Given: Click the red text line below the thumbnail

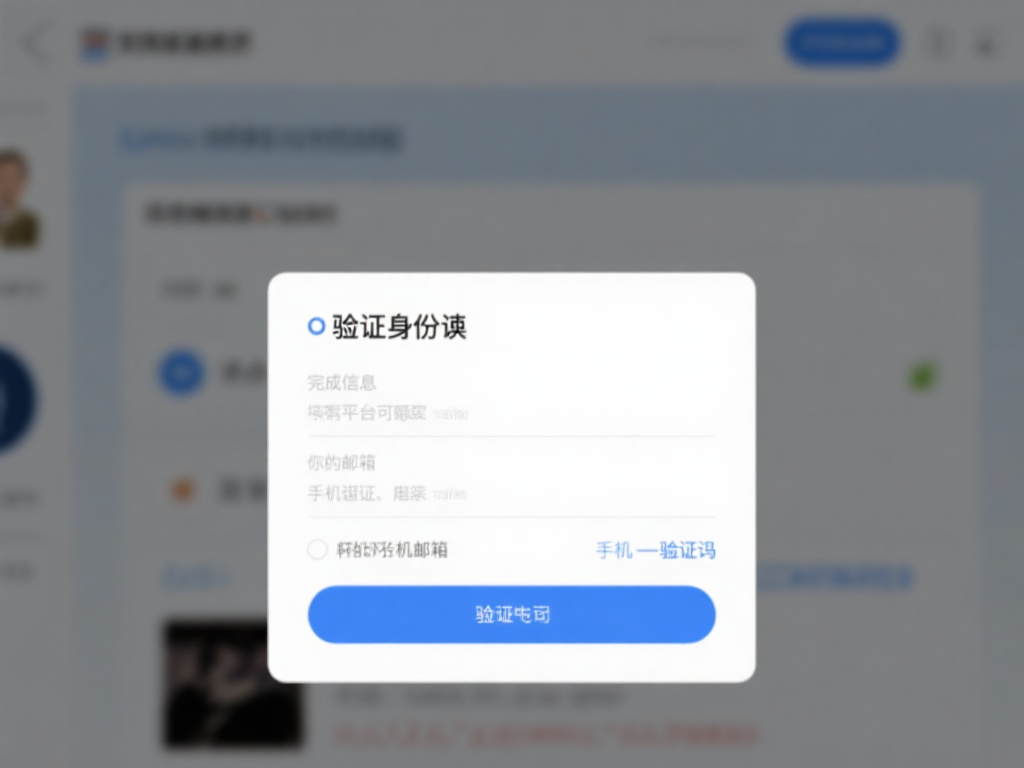Looking at the screenshot, I should pyautogui.click(x=547, y=735).
